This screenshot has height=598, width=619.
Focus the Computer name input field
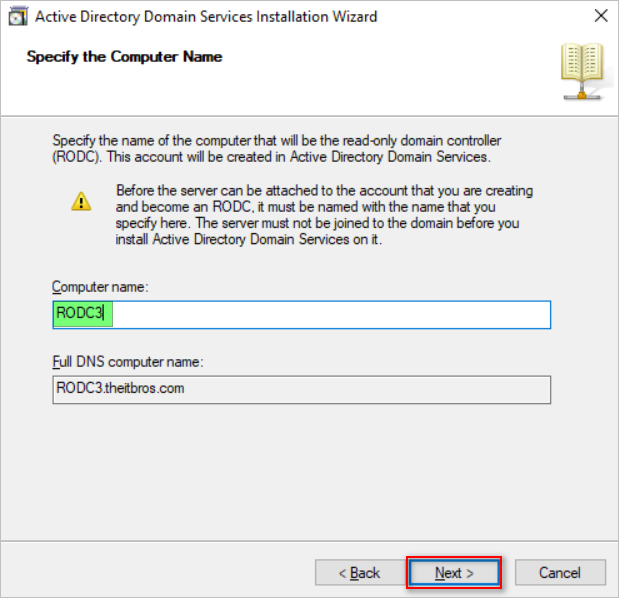point(302,315)
